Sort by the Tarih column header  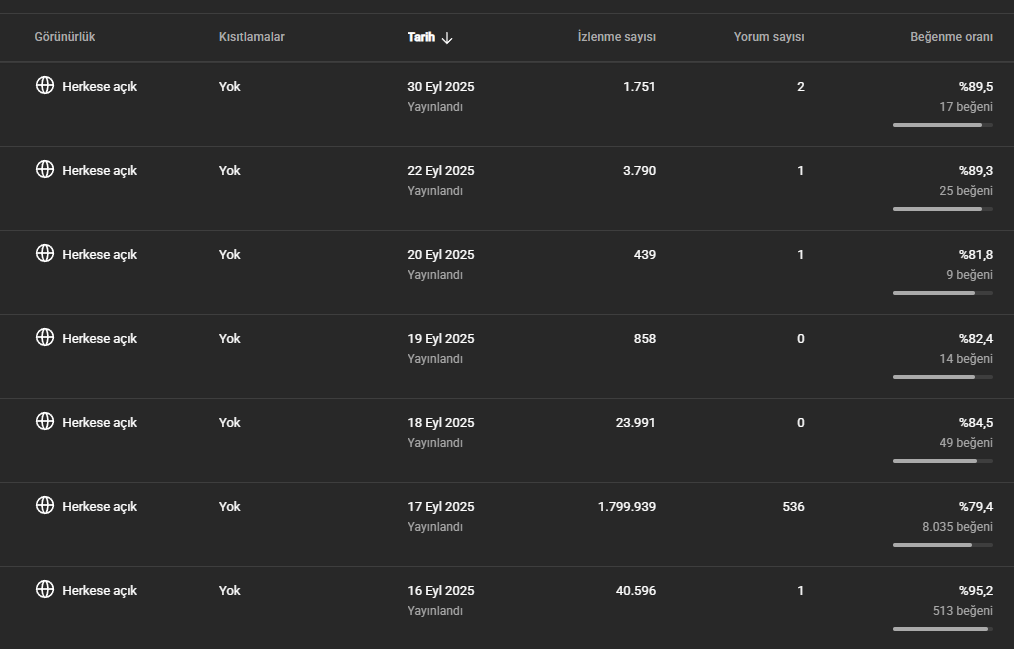pyautogui.click(x=421, y=37)
